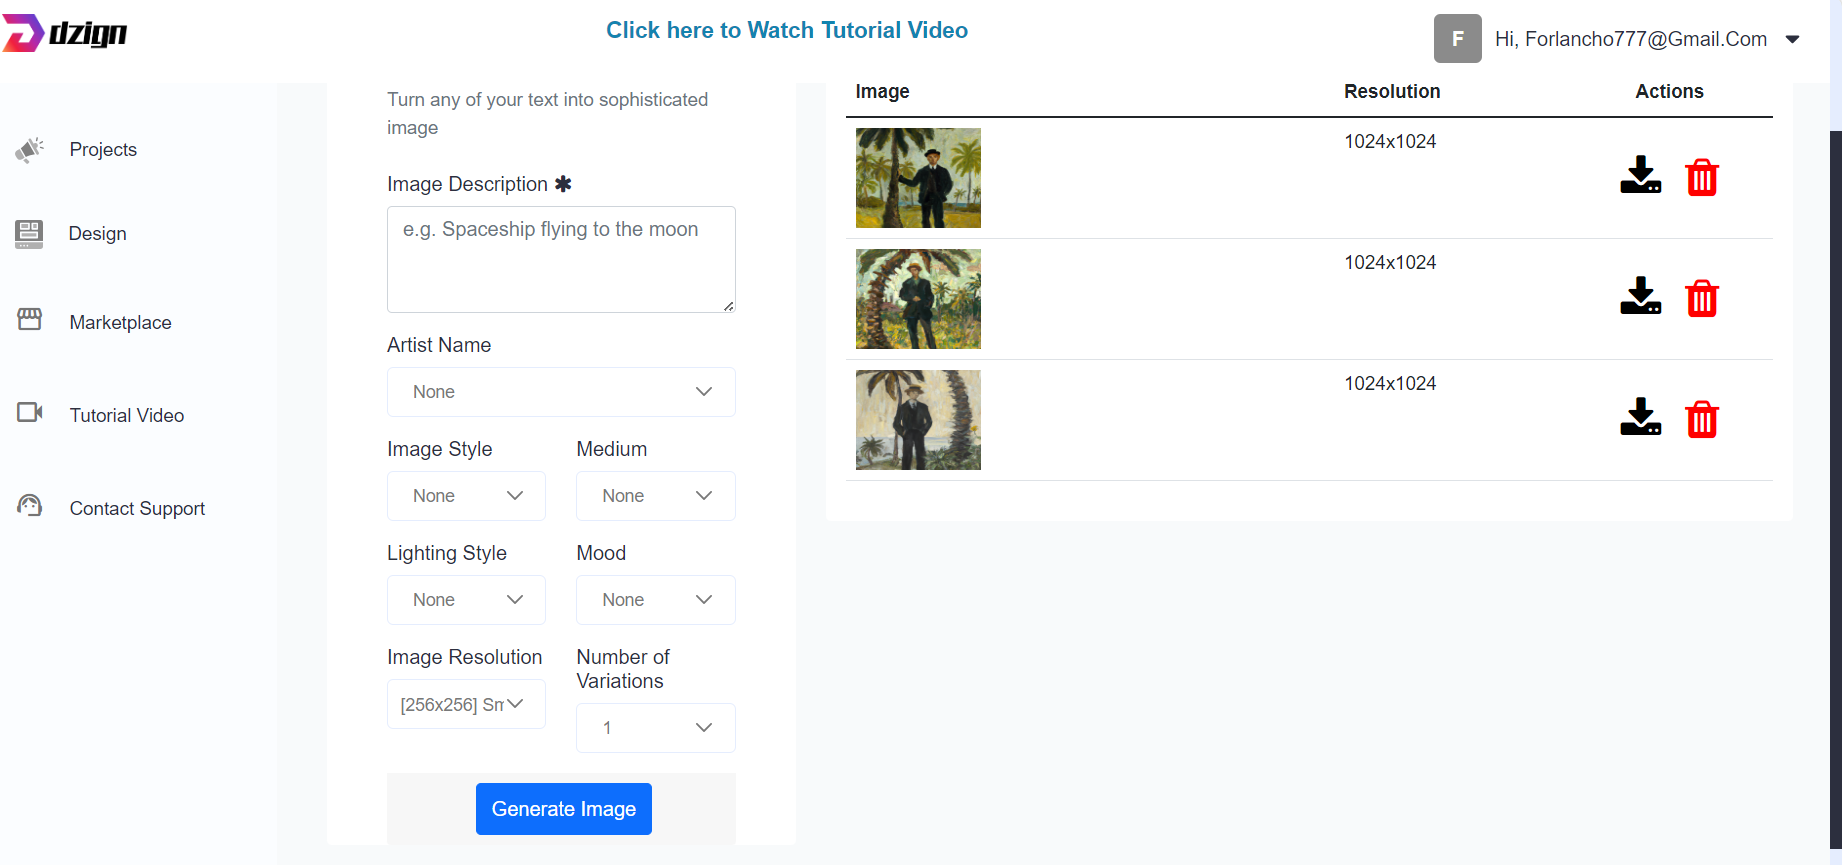This screenshot has width=1842, height=865.
Task: Click the user avatar F icon
Action: click(1458, 39)
